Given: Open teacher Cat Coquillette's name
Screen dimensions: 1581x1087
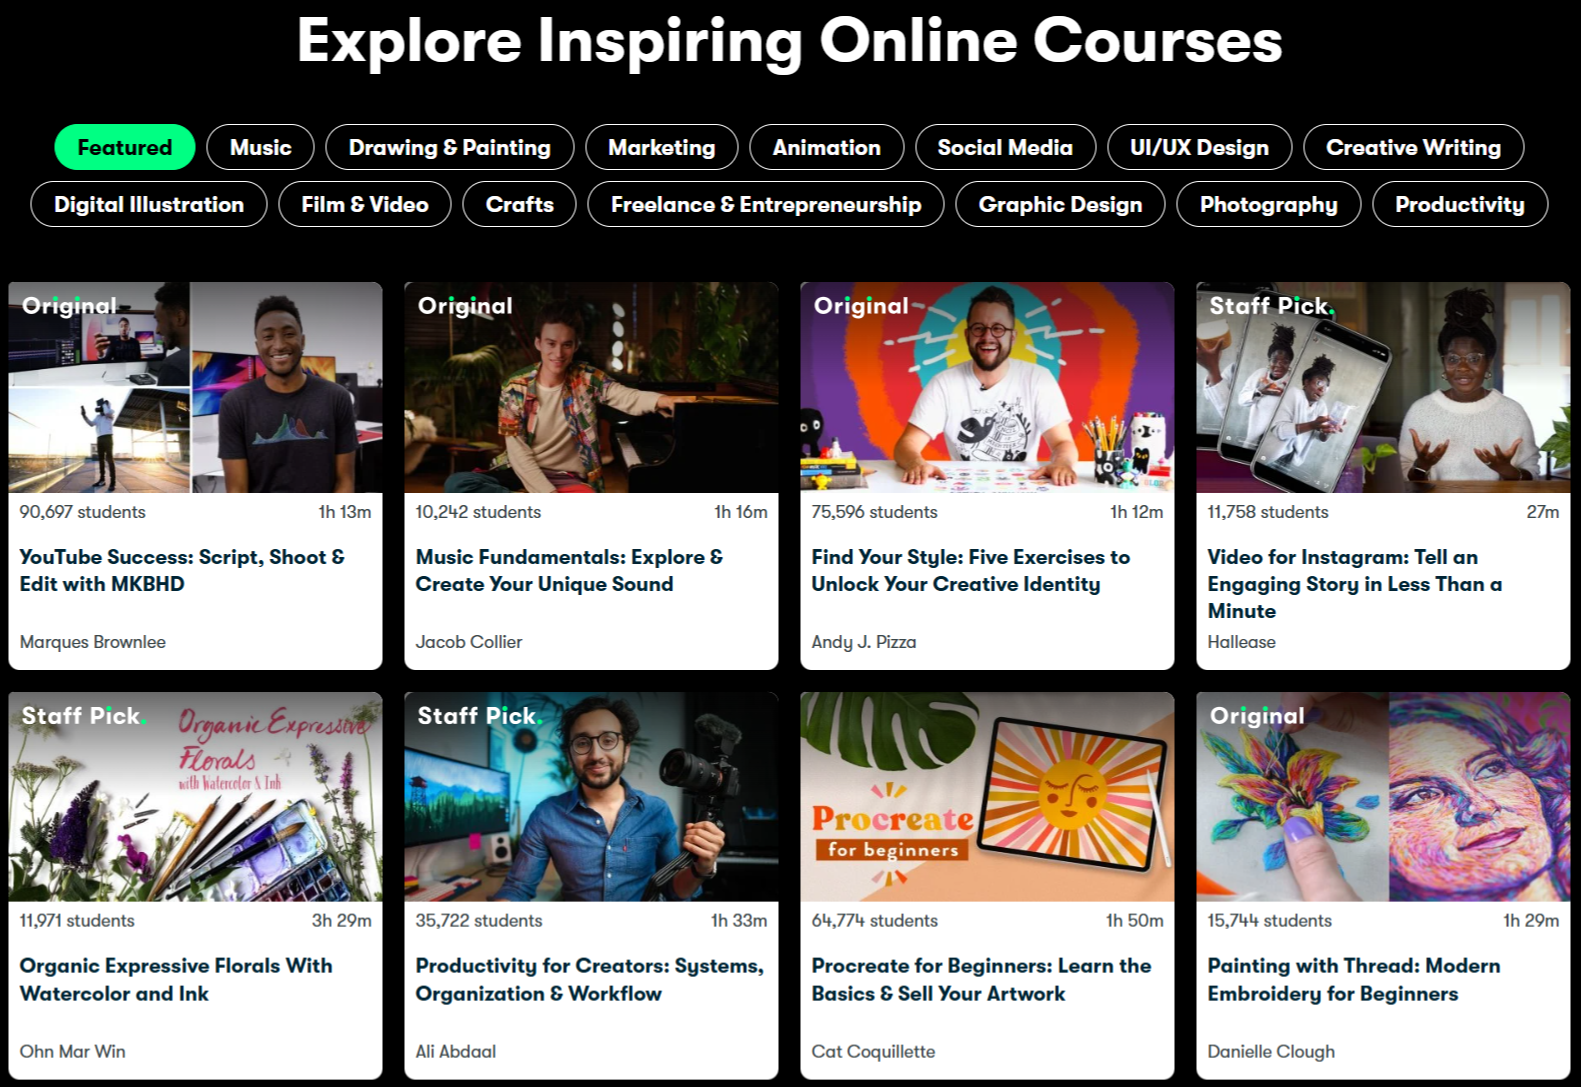Looking at the screenshot, I should pyautogui.click(x=873, y=1051).
